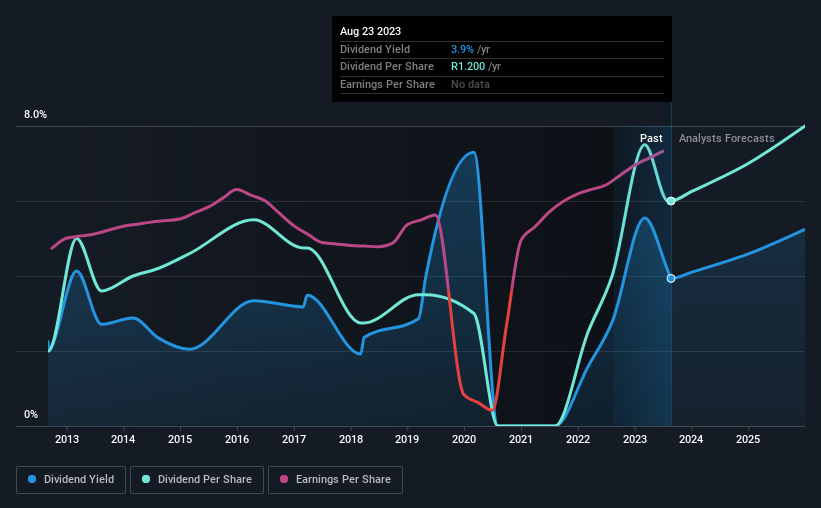Image resolution: width=821 pixels, height=508 pixels.
Task: Click the 2016 x-axis label
Action: 237,439
